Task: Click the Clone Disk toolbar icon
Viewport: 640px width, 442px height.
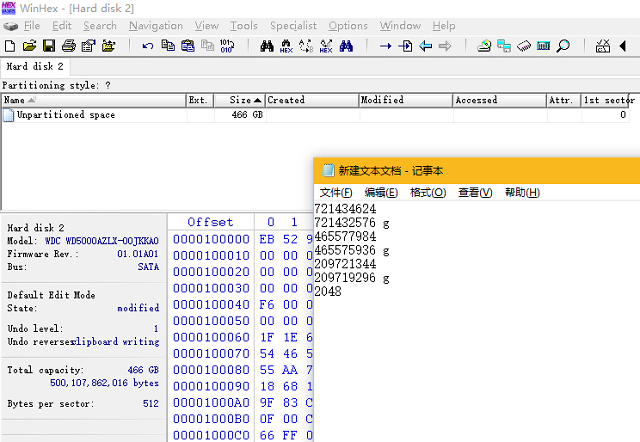Action: pyautogui.click(x=504, y=46)
